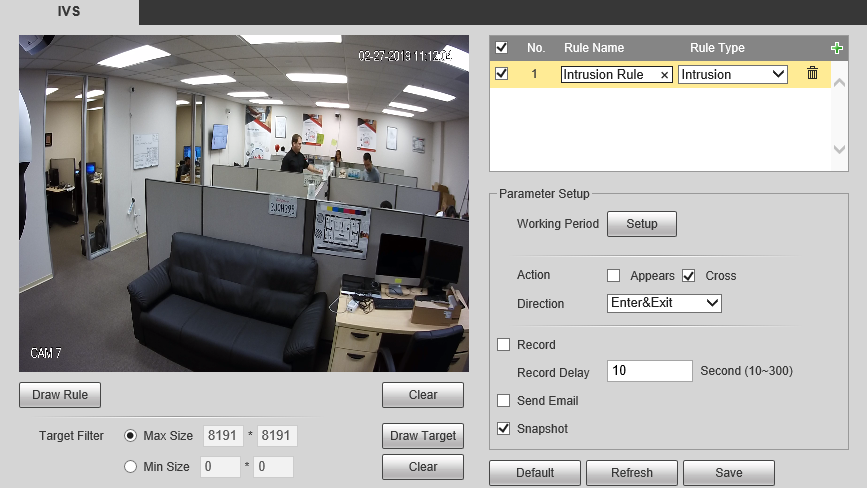Viewport: 867px width, 488px height.
Task: Toggle the select-all rules checkbox in the header
Action: coord(502,48)
